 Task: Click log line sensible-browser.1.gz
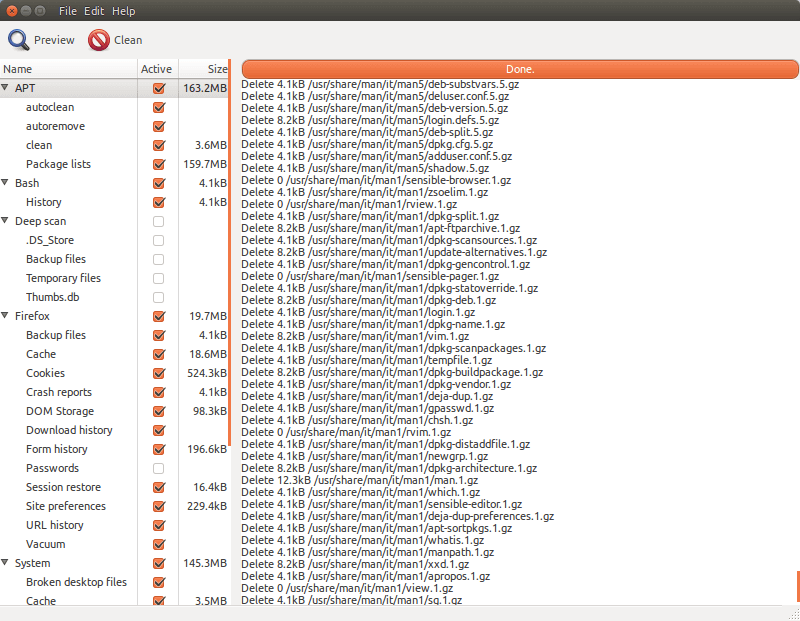pos(376,180)
